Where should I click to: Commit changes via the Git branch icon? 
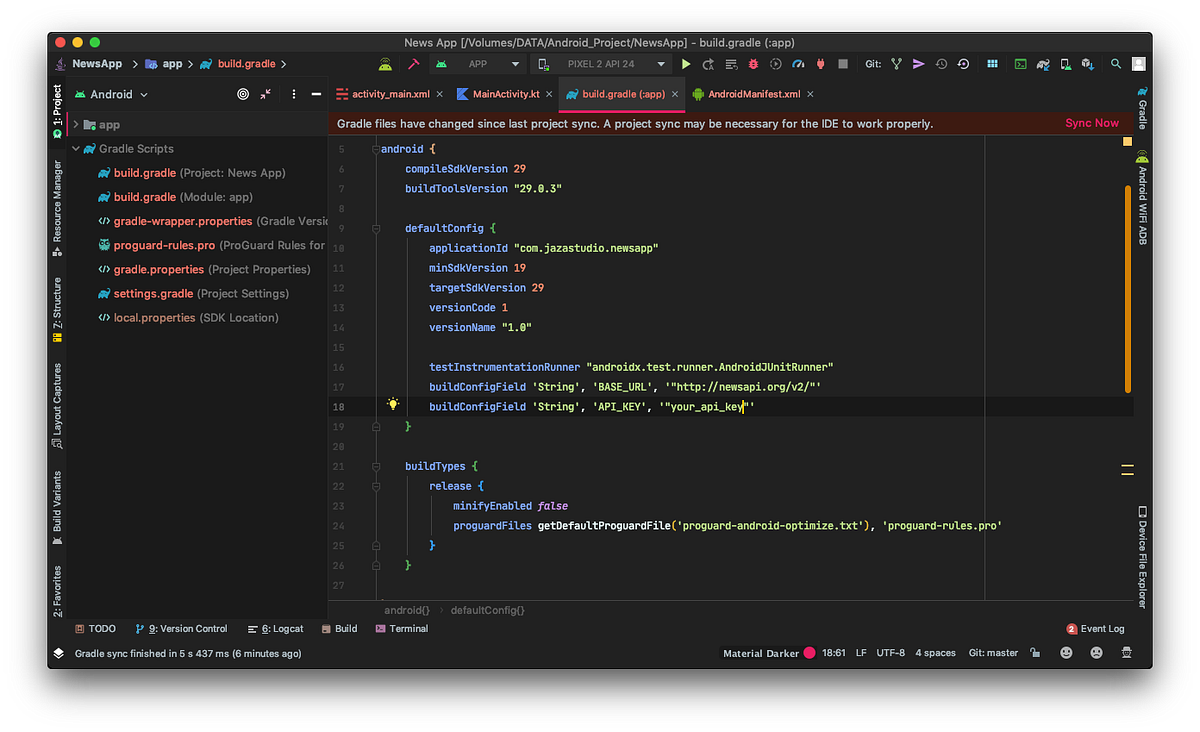[x=896, y=63]
